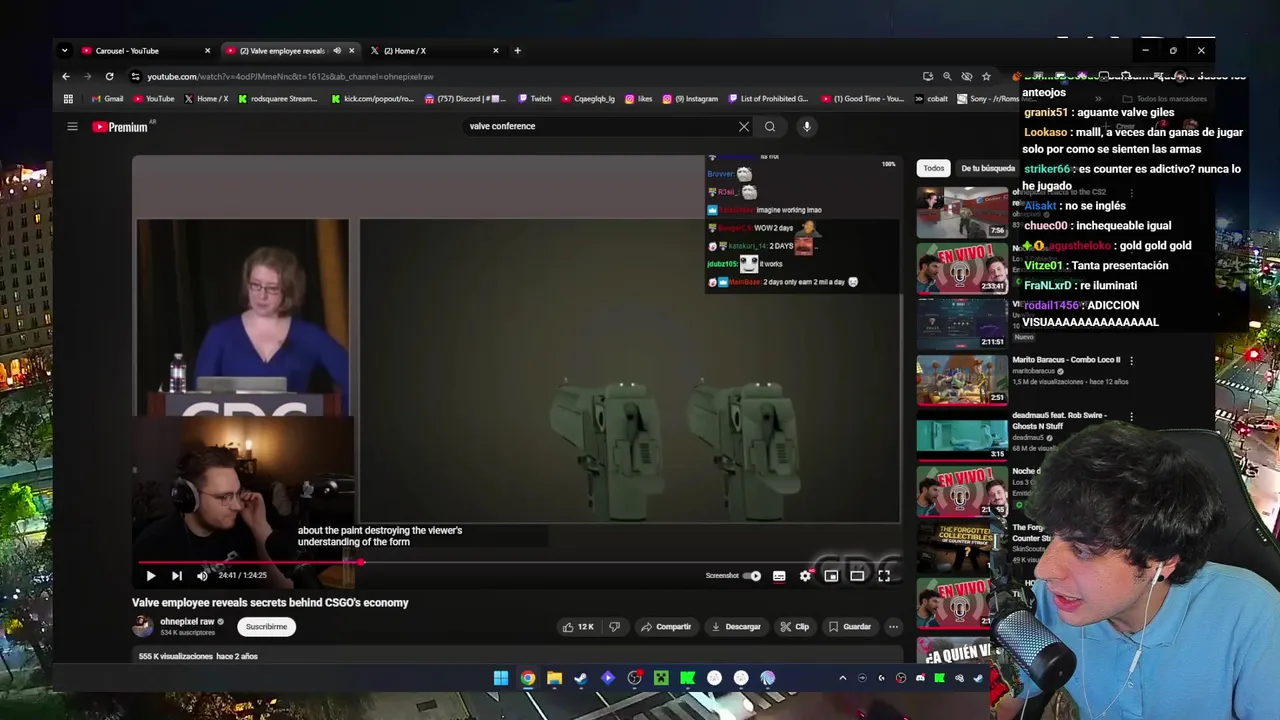Go back in browser history

(x=66, y=76)
